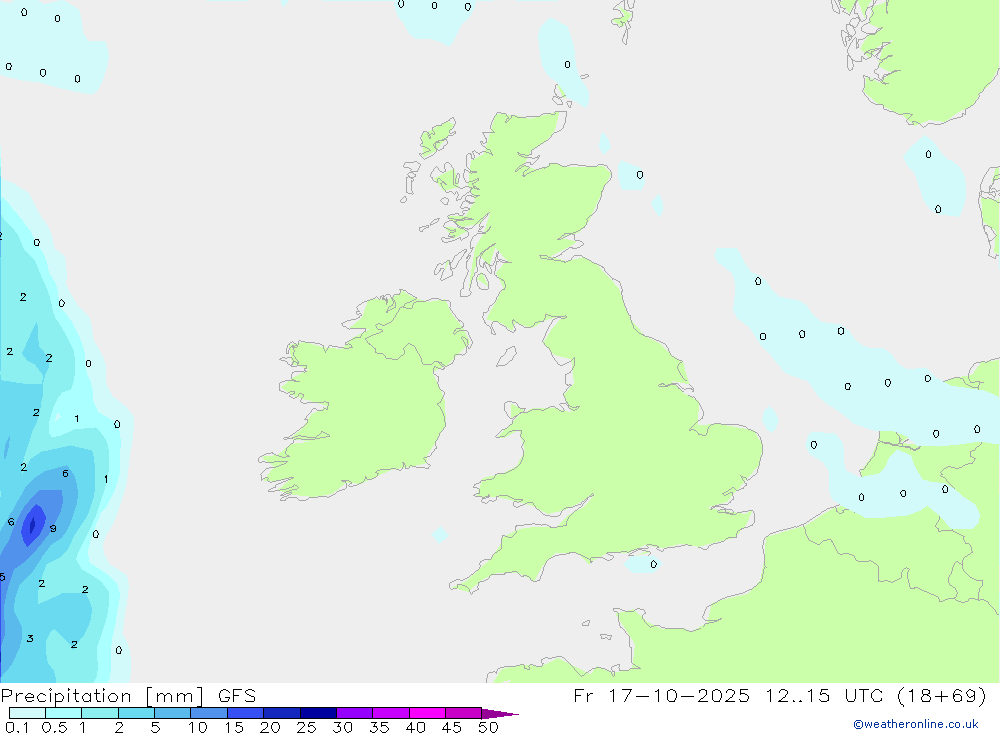Click the "10" legend scale label
The width and height of the screenshot is (1000, 733).
(198, 727)
